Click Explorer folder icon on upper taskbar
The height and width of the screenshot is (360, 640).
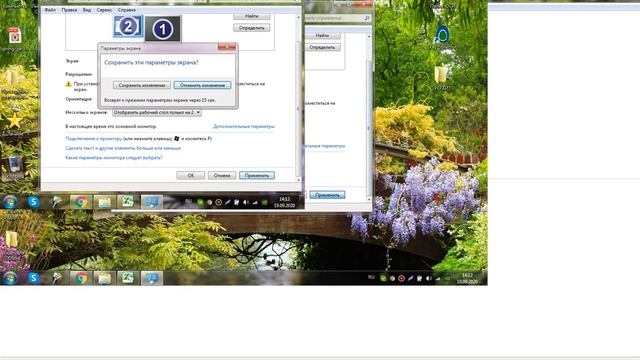pyautogui.click(x=104, y=202)
